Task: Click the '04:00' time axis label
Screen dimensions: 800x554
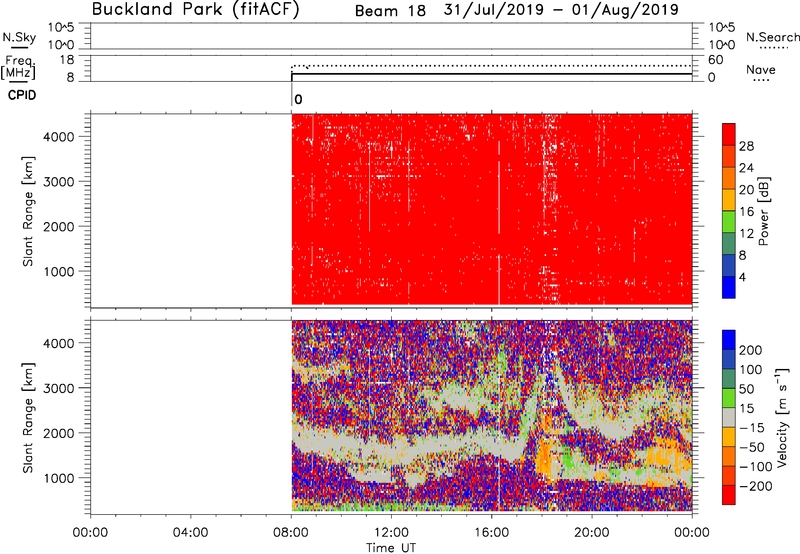Action: 190,533
